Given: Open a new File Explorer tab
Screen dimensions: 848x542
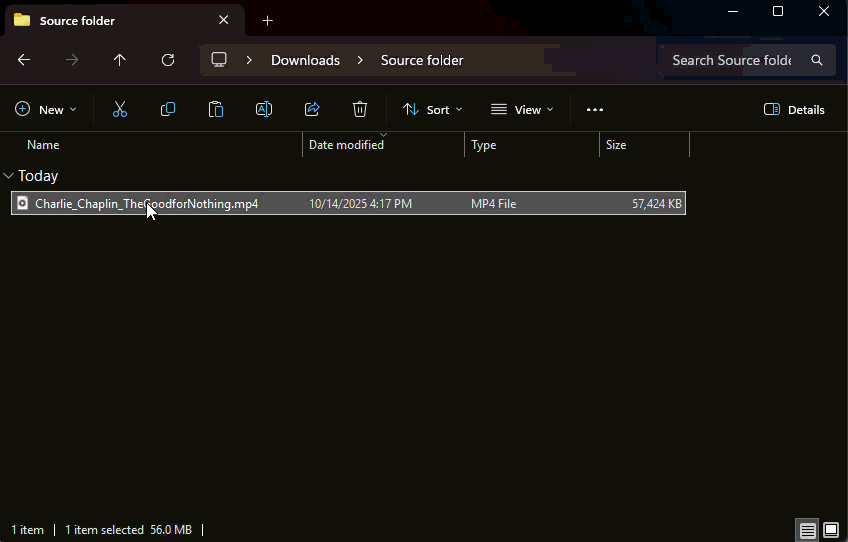Looking at the screenshot, I should tap(267, 20).
